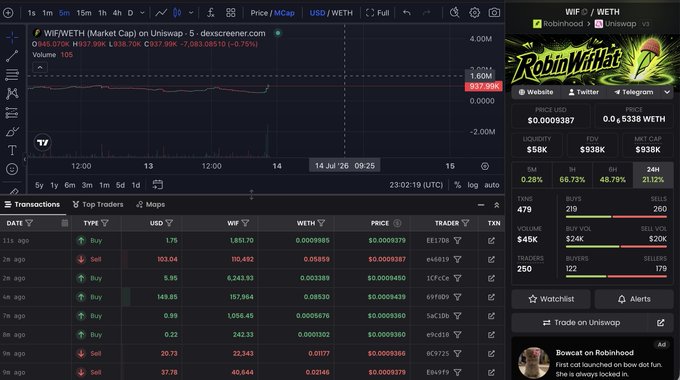Switch chart to MCap mode

[284, 13]
